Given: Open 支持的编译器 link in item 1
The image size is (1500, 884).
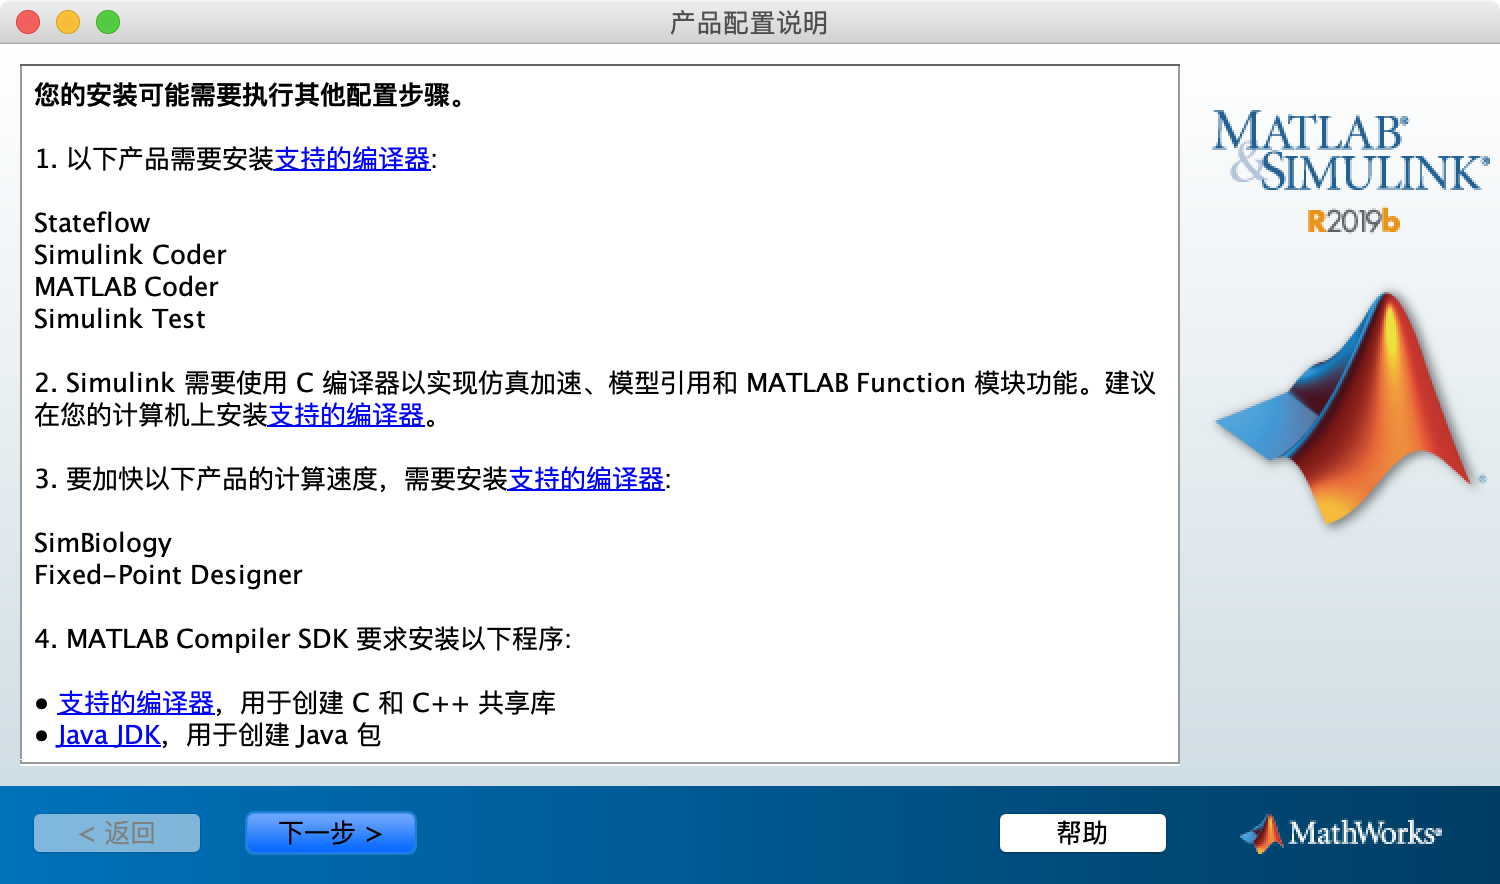Looking at the screenshot, I should click(352, 159).
